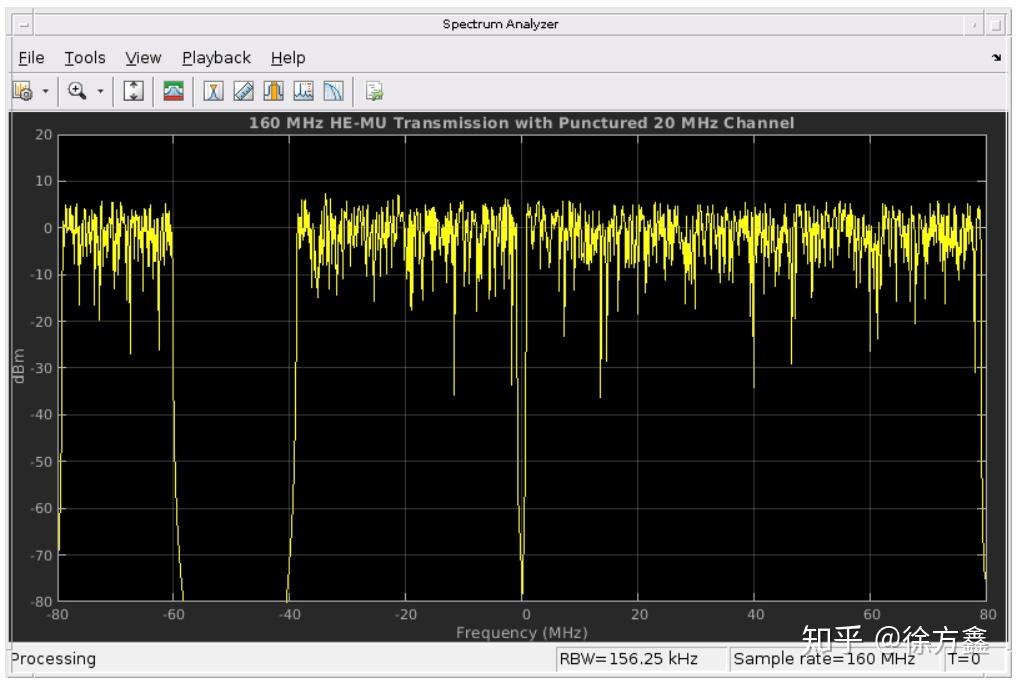Select the Zoom In magnifier tool
The image size is (1016, 683).
(78, 91)
